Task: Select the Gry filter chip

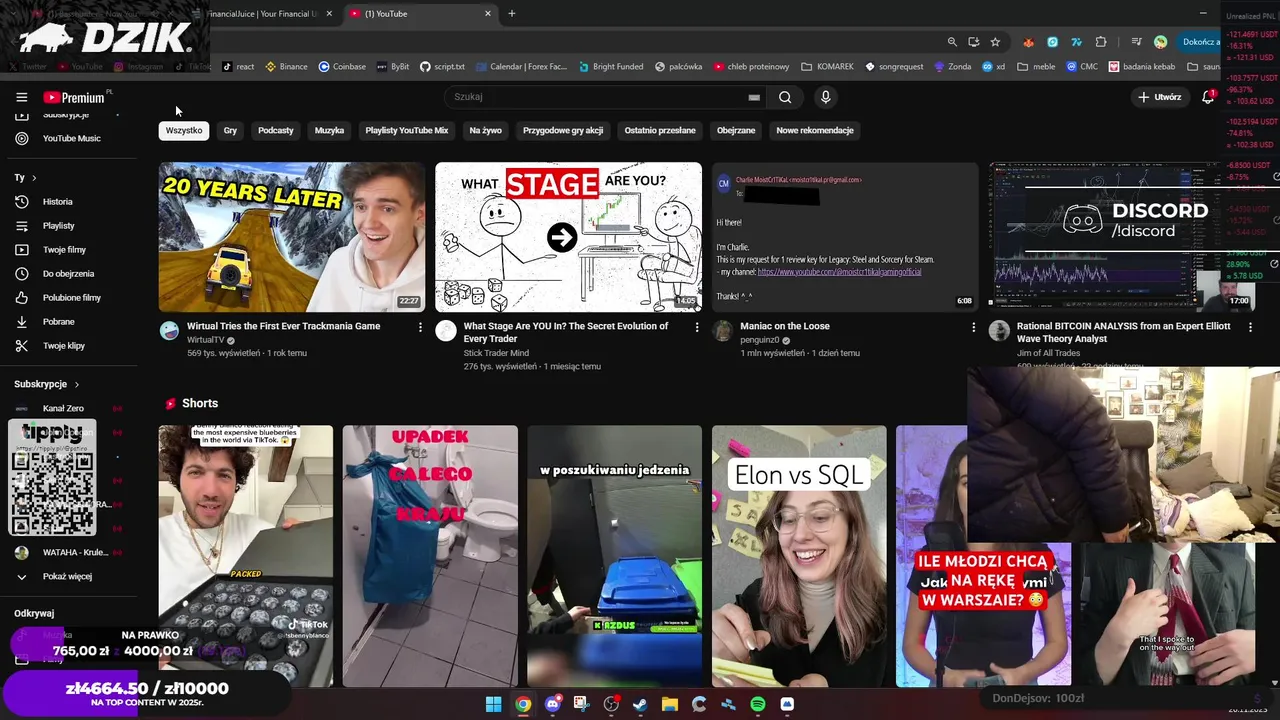Action: [x=230, y=130]
